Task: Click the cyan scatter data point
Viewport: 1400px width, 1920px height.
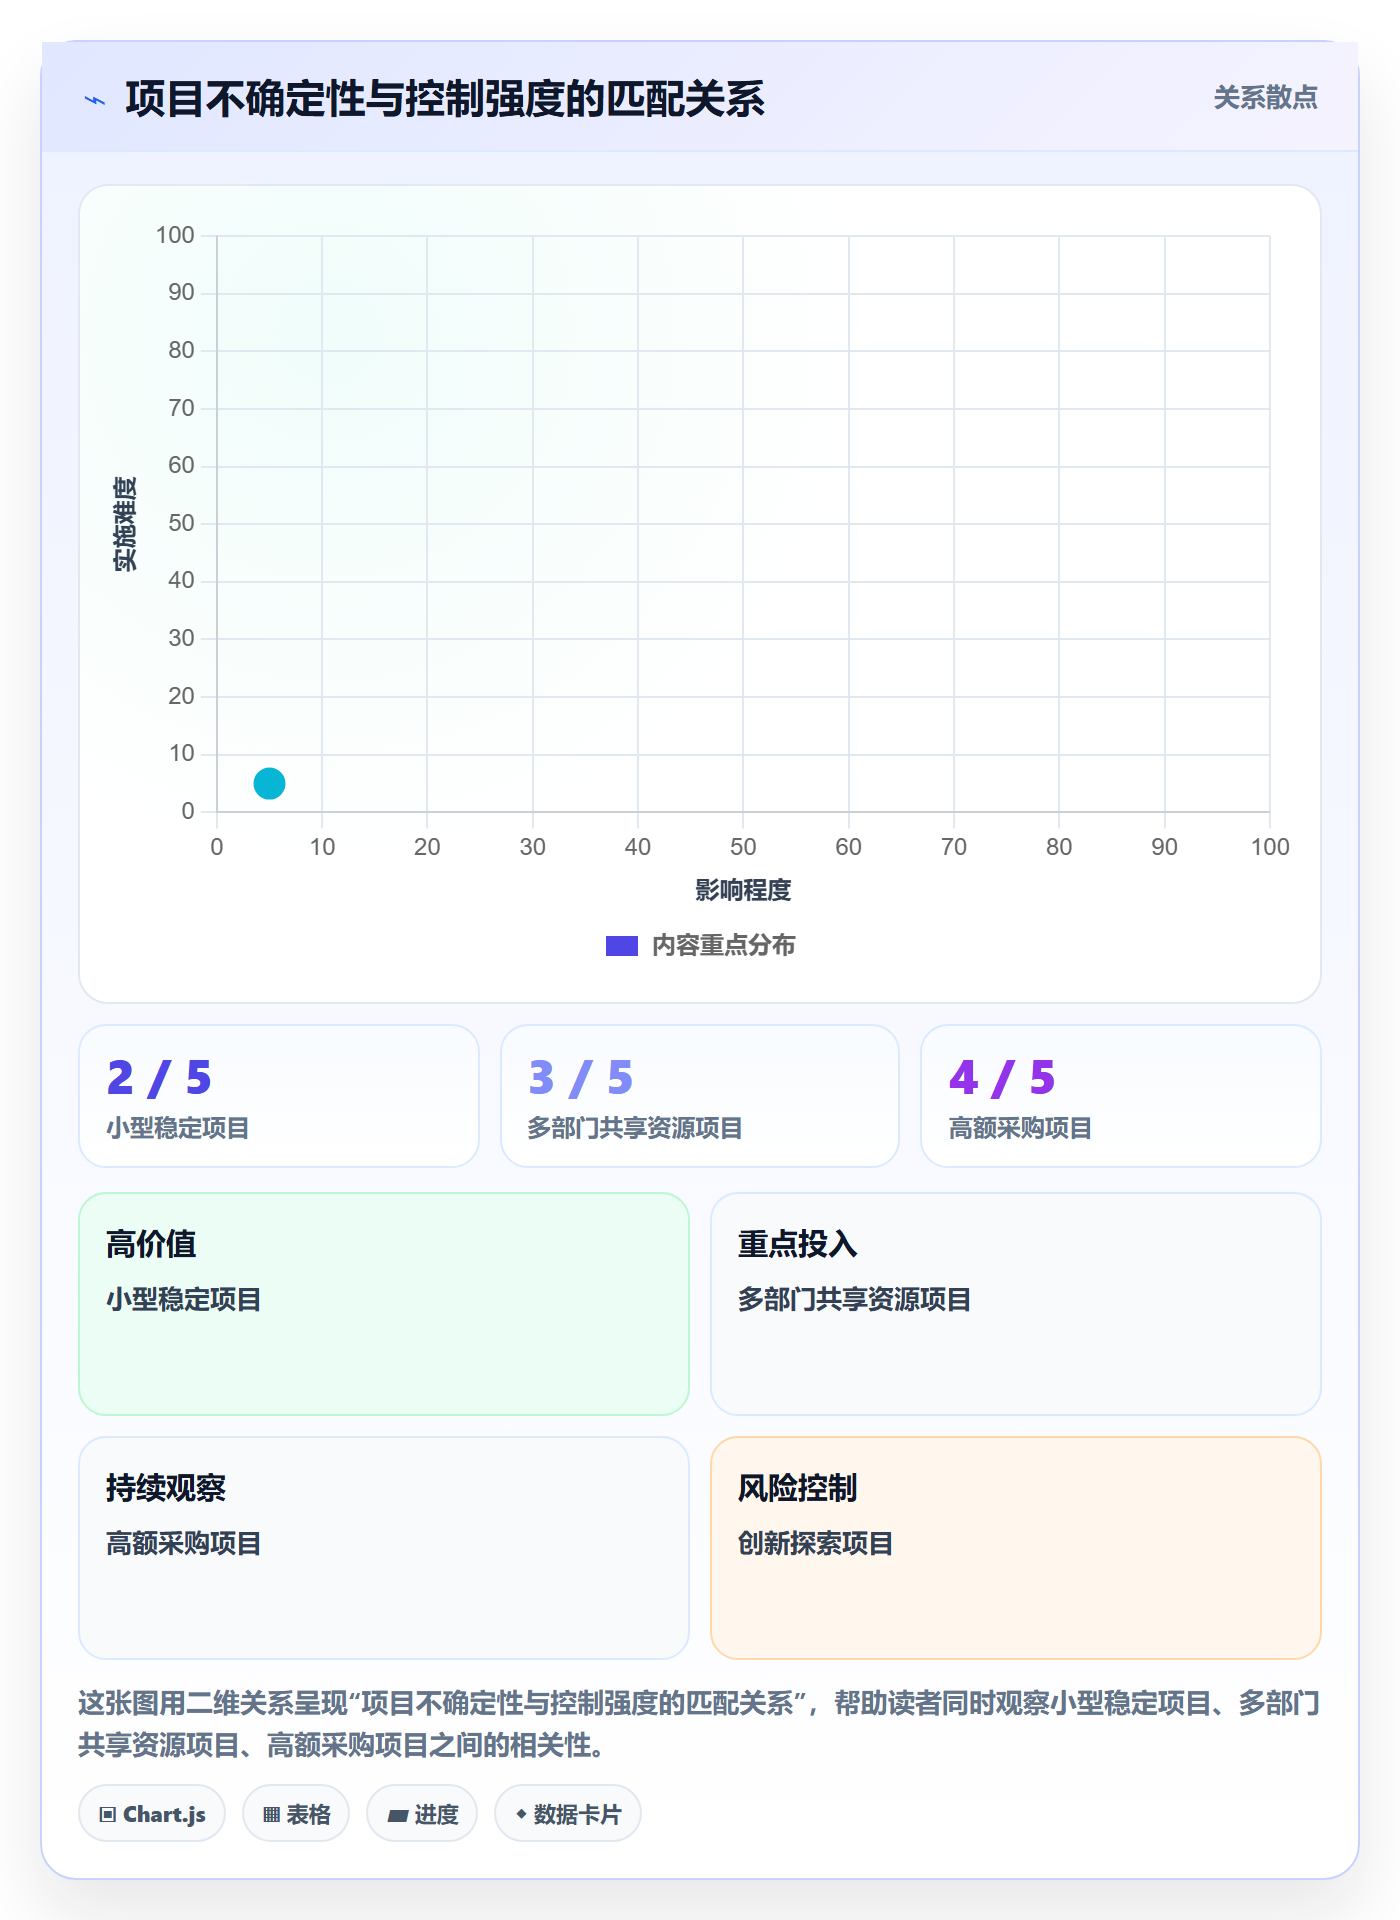Action: (x=269, y=783)
